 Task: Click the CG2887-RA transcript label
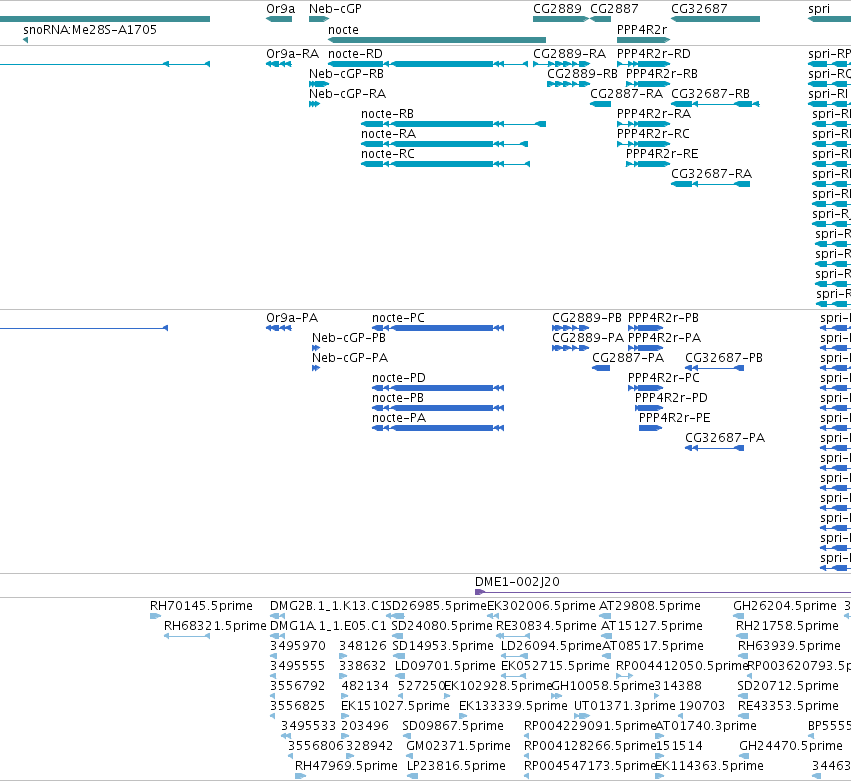pyautogui.click(x=626, y=94)
